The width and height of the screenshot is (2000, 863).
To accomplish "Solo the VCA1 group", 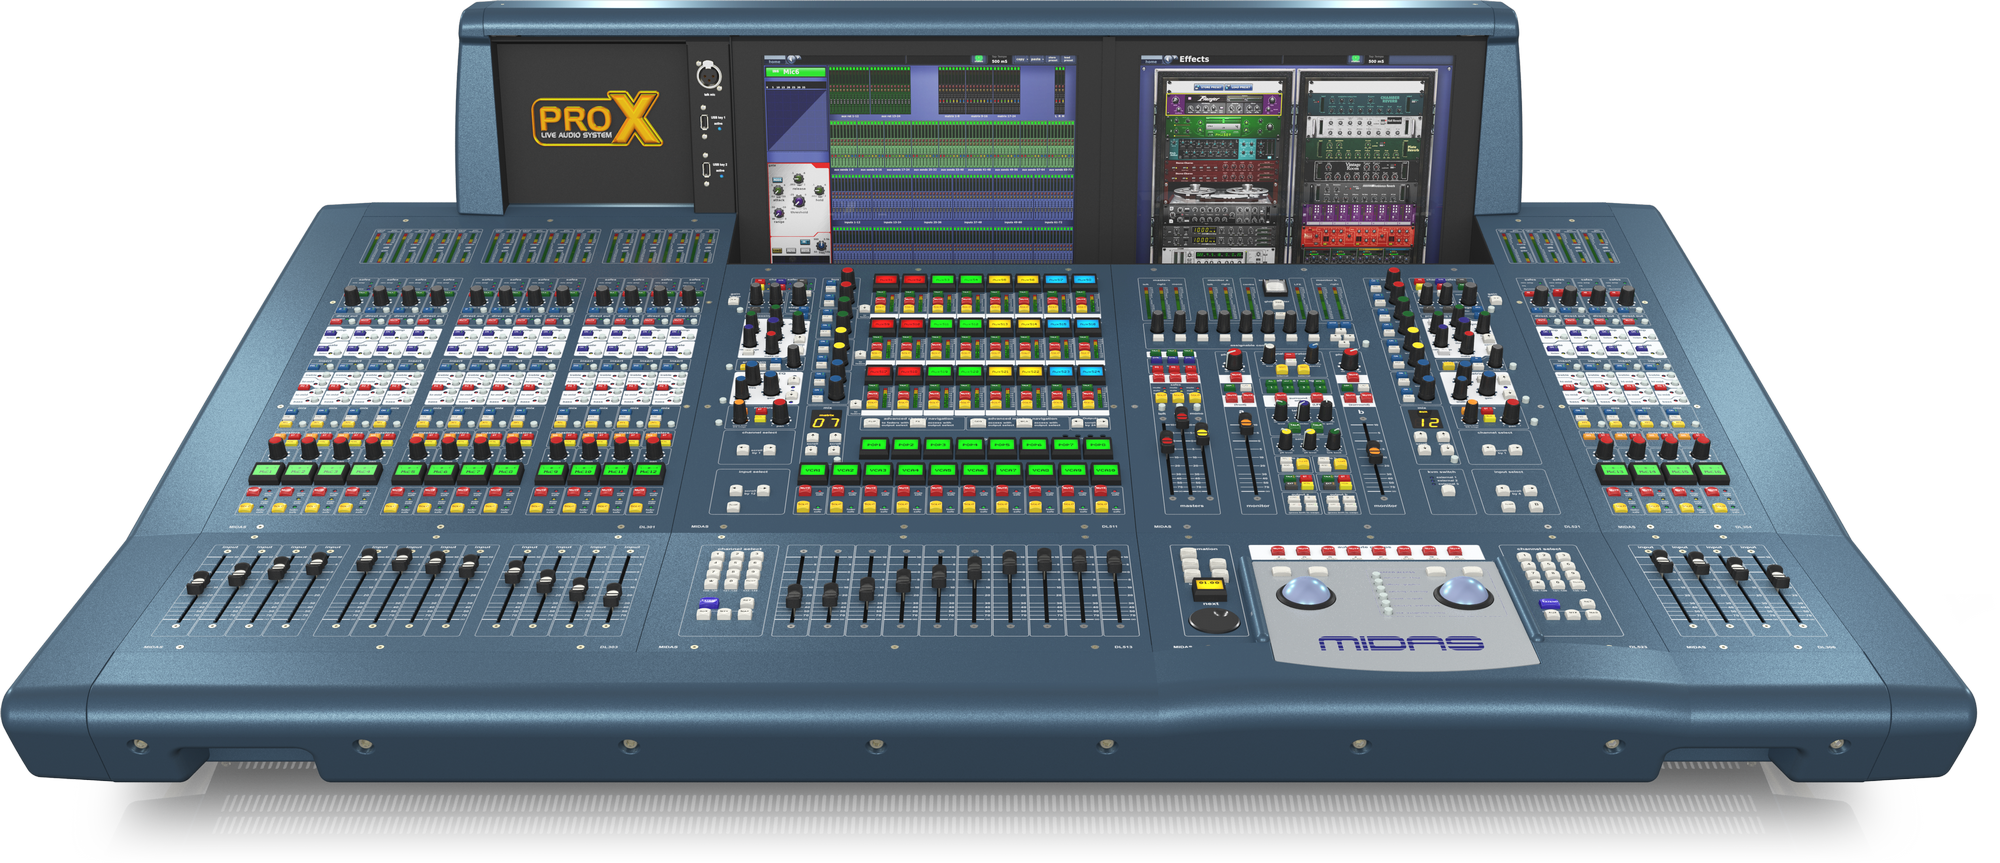I will [x=804, y=506].
